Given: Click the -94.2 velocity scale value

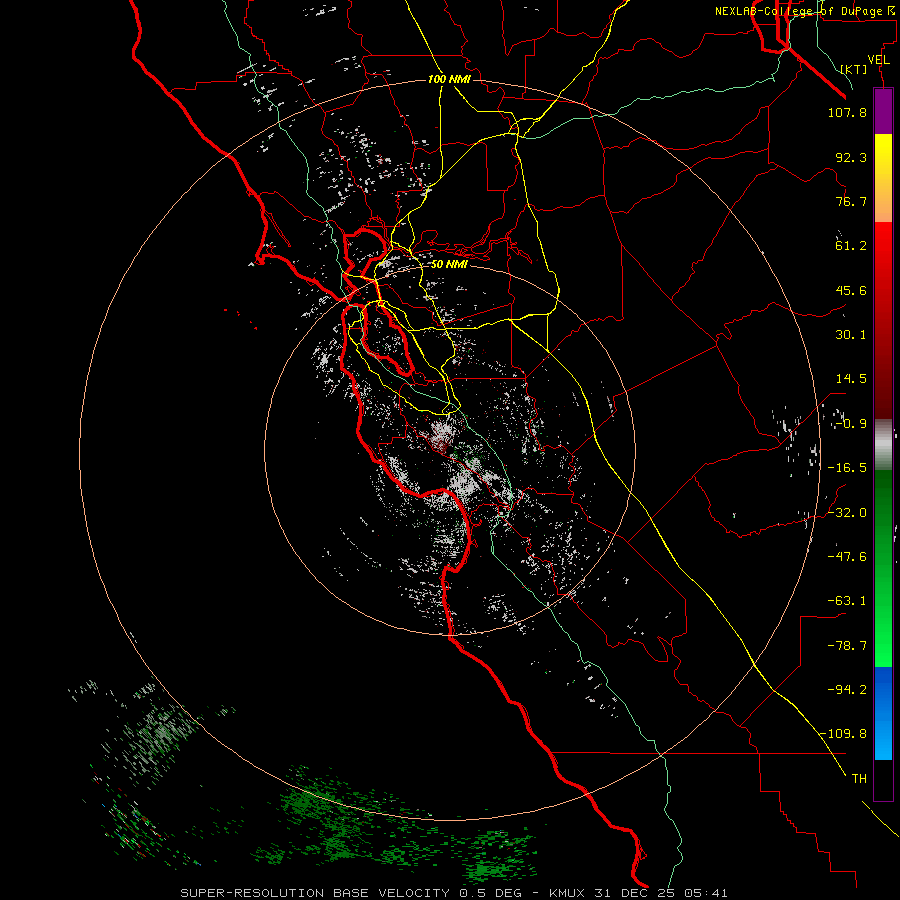Looking at the screenshot, I should (x=847, y=690).
